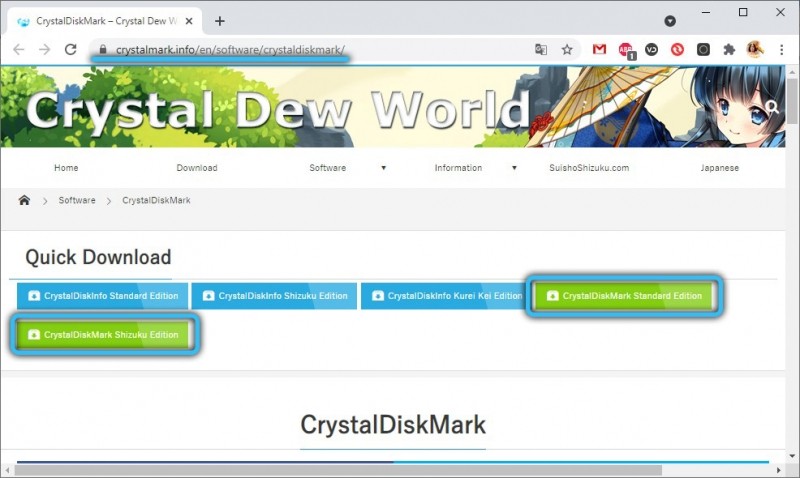
Task: Click the search magnifier on the banner
Action: (772, 107)
